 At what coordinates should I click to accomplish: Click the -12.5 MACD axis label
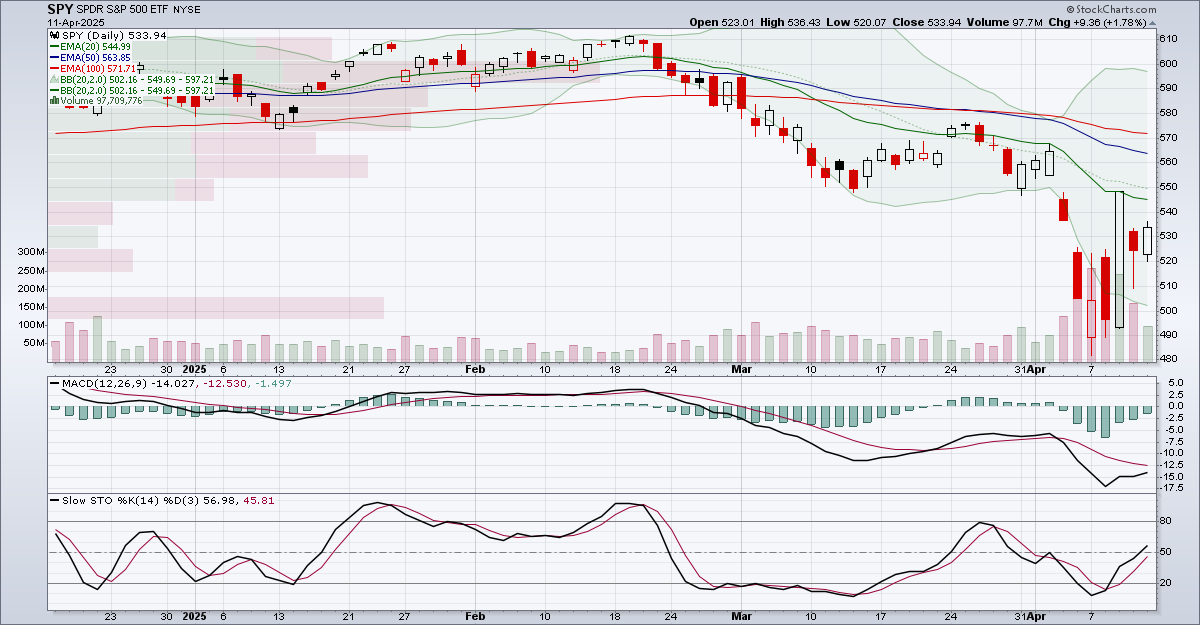[1170, 464]
